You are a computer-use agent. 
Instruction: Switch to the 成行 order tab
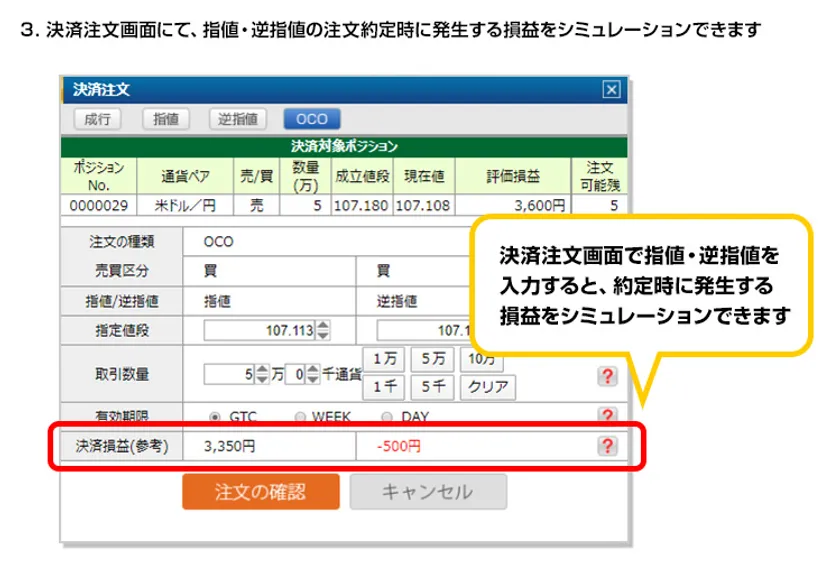(x=98, y=119)
